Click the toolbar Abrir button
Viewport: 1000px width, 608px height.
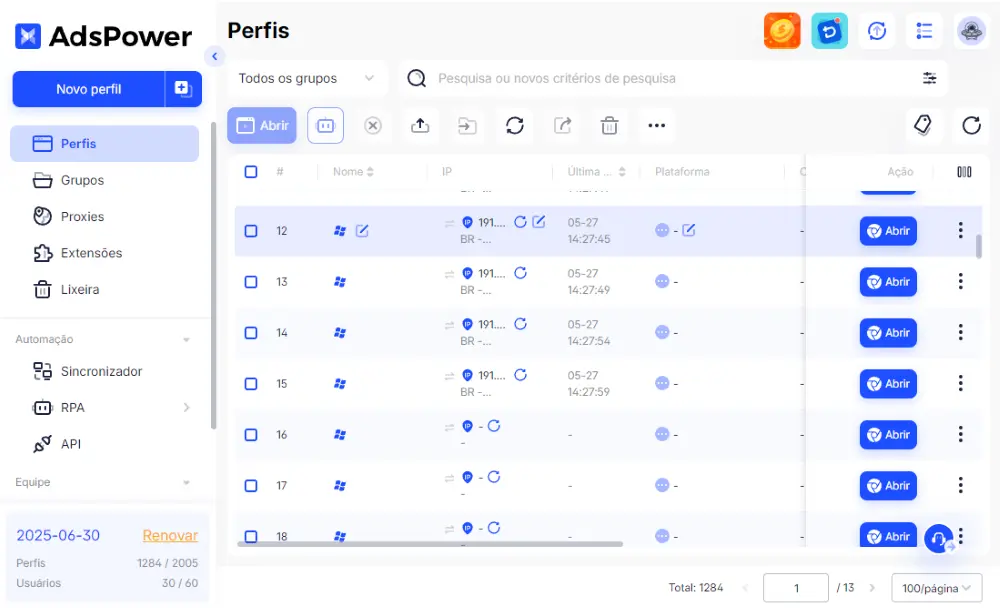coord(262,126)
